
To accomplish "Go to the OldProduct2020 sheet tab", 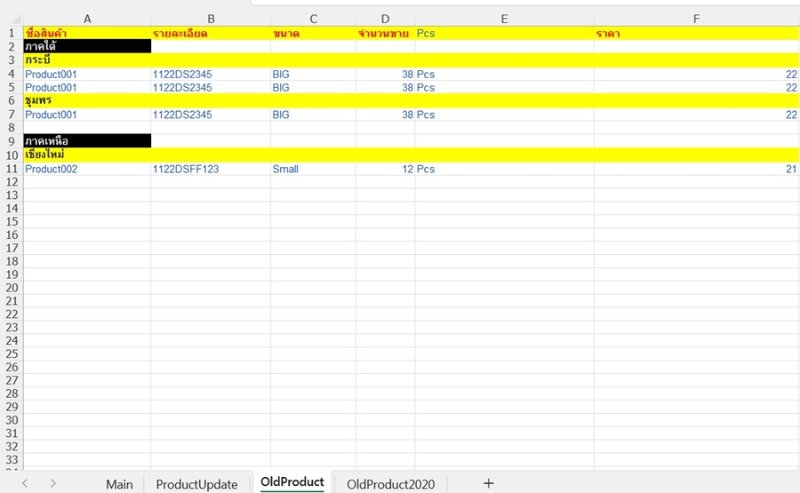I will click(391, 484).
